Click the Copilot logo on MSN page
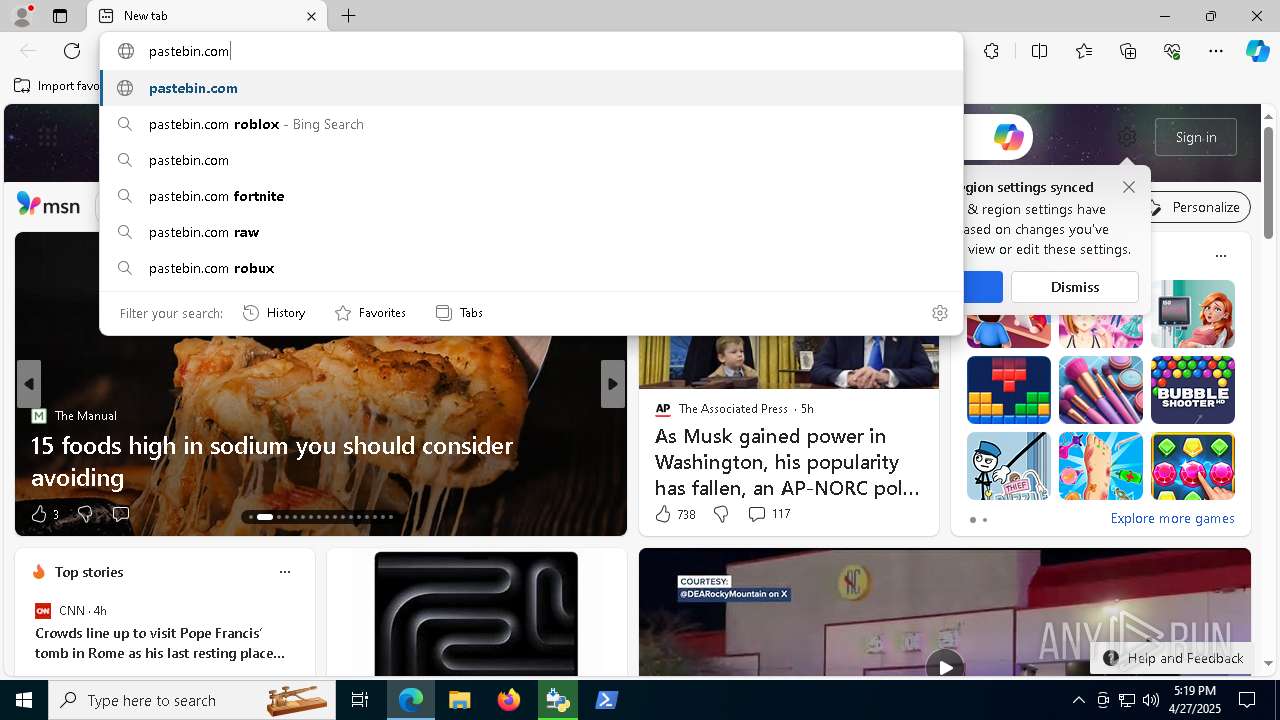The height and width of the screenshot is (720, 1280). click(1008, 137)
